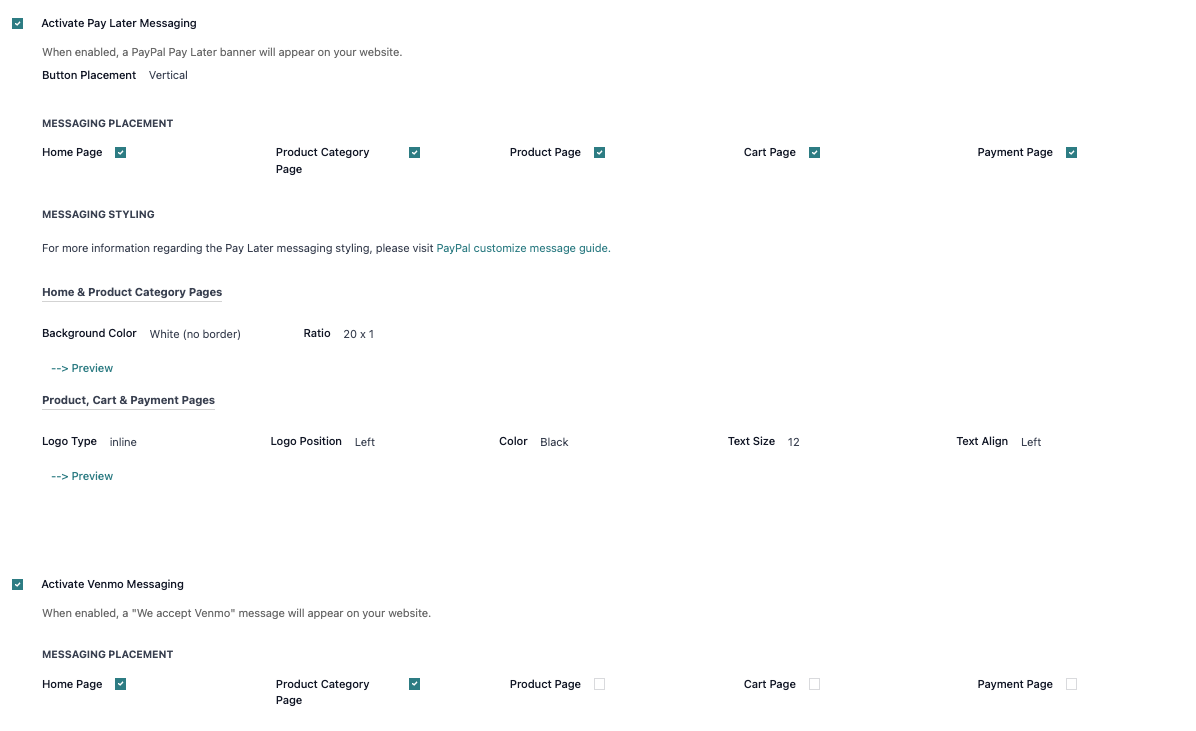Enable Venmo Payment Page checkbox
This screenshot has width=1196, height=731.
coord(1071,684)
